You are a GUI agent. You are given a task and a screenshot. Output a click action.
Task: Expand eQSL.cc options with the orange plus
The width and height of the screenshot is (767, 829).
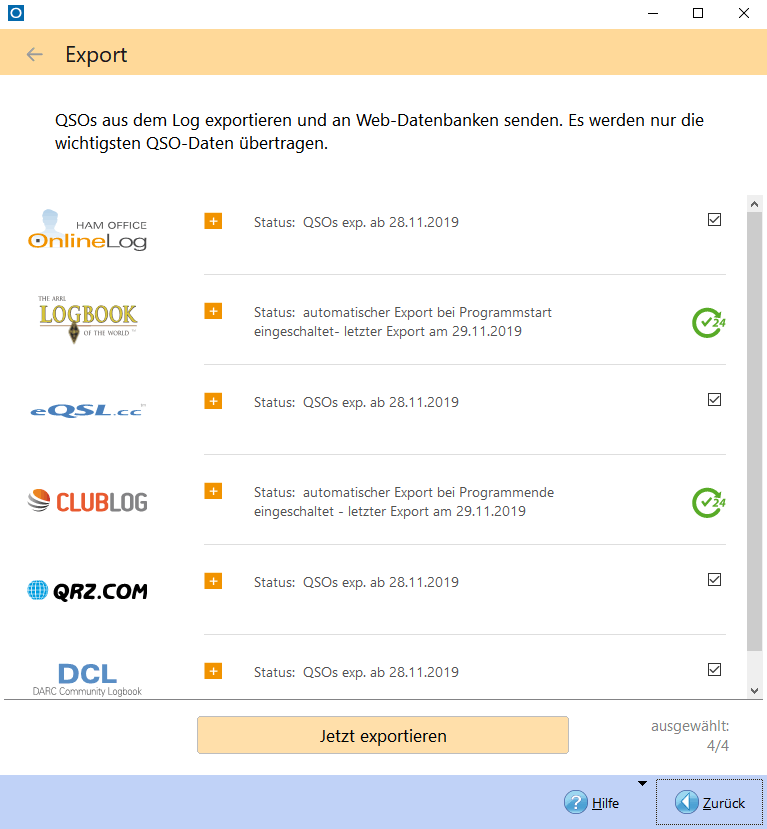(213, 401)
